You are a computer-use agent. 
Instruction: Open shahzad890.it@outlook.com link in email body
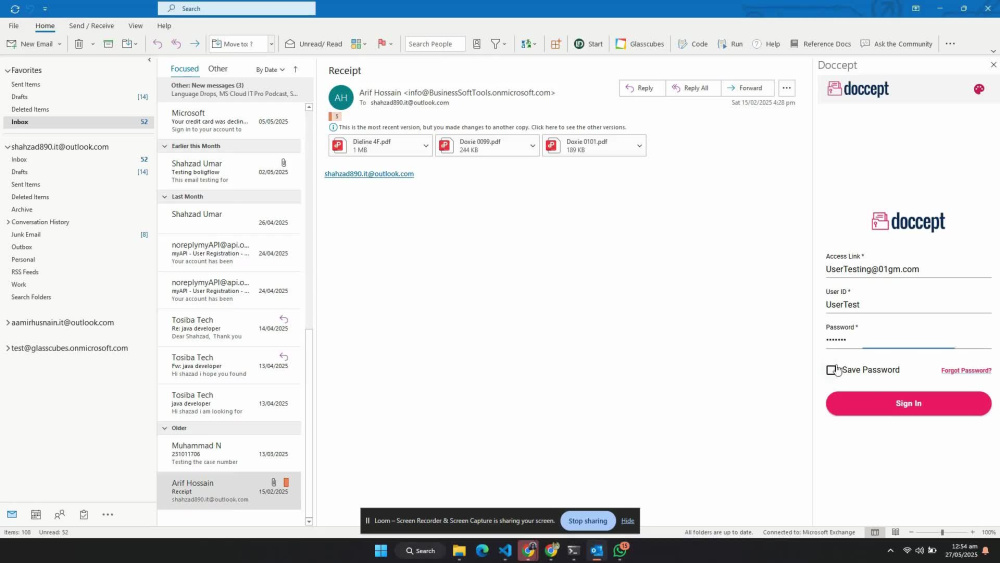click(x=369, y=173)
